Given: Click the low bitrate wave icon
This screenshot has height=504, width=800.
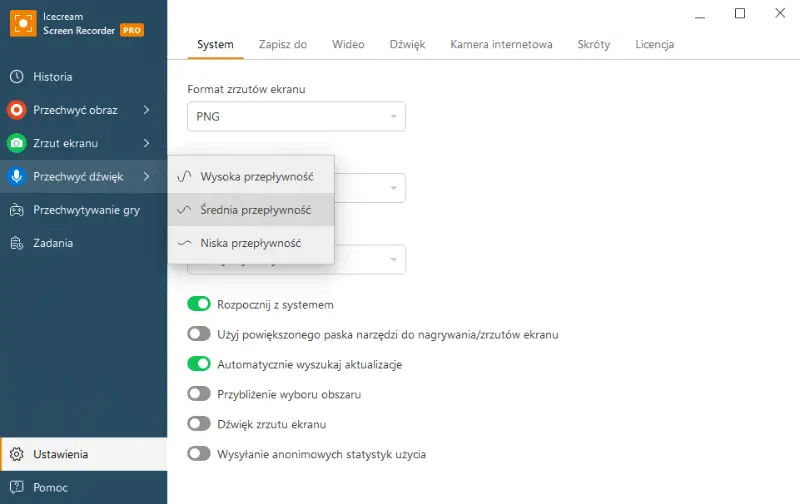Looking at the screenshot, I should tap(184, 243).
